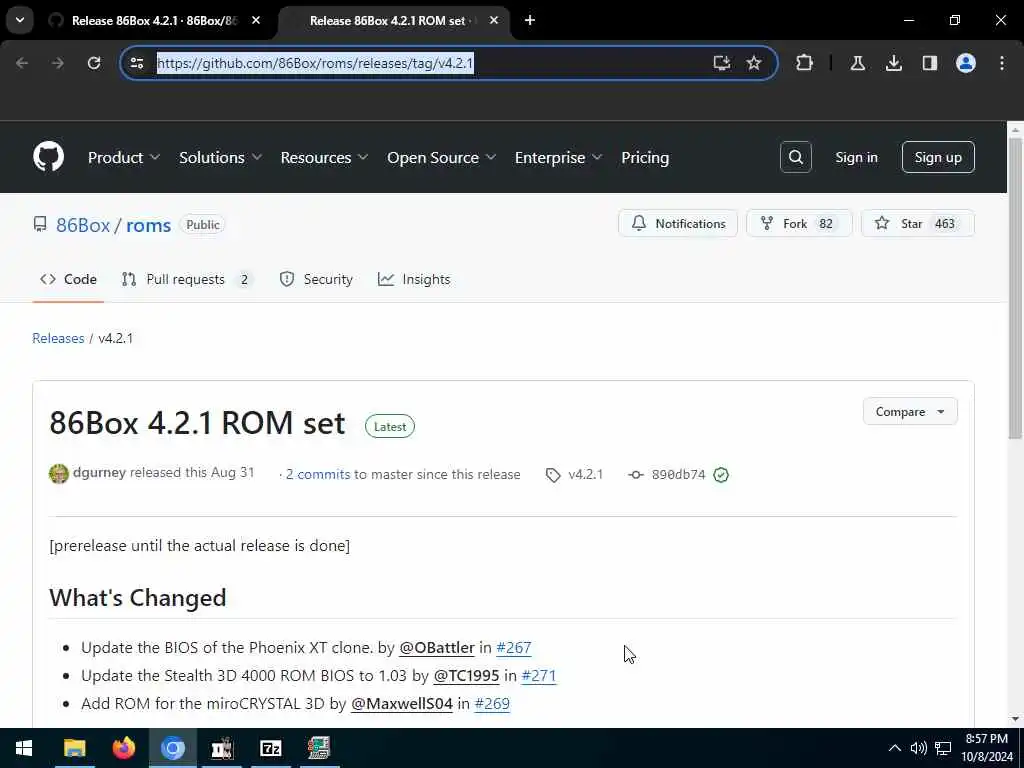This screenshot has height=768, width=1024.
Task: Toggle the browser side panel icon
Action: coord(930,63)
